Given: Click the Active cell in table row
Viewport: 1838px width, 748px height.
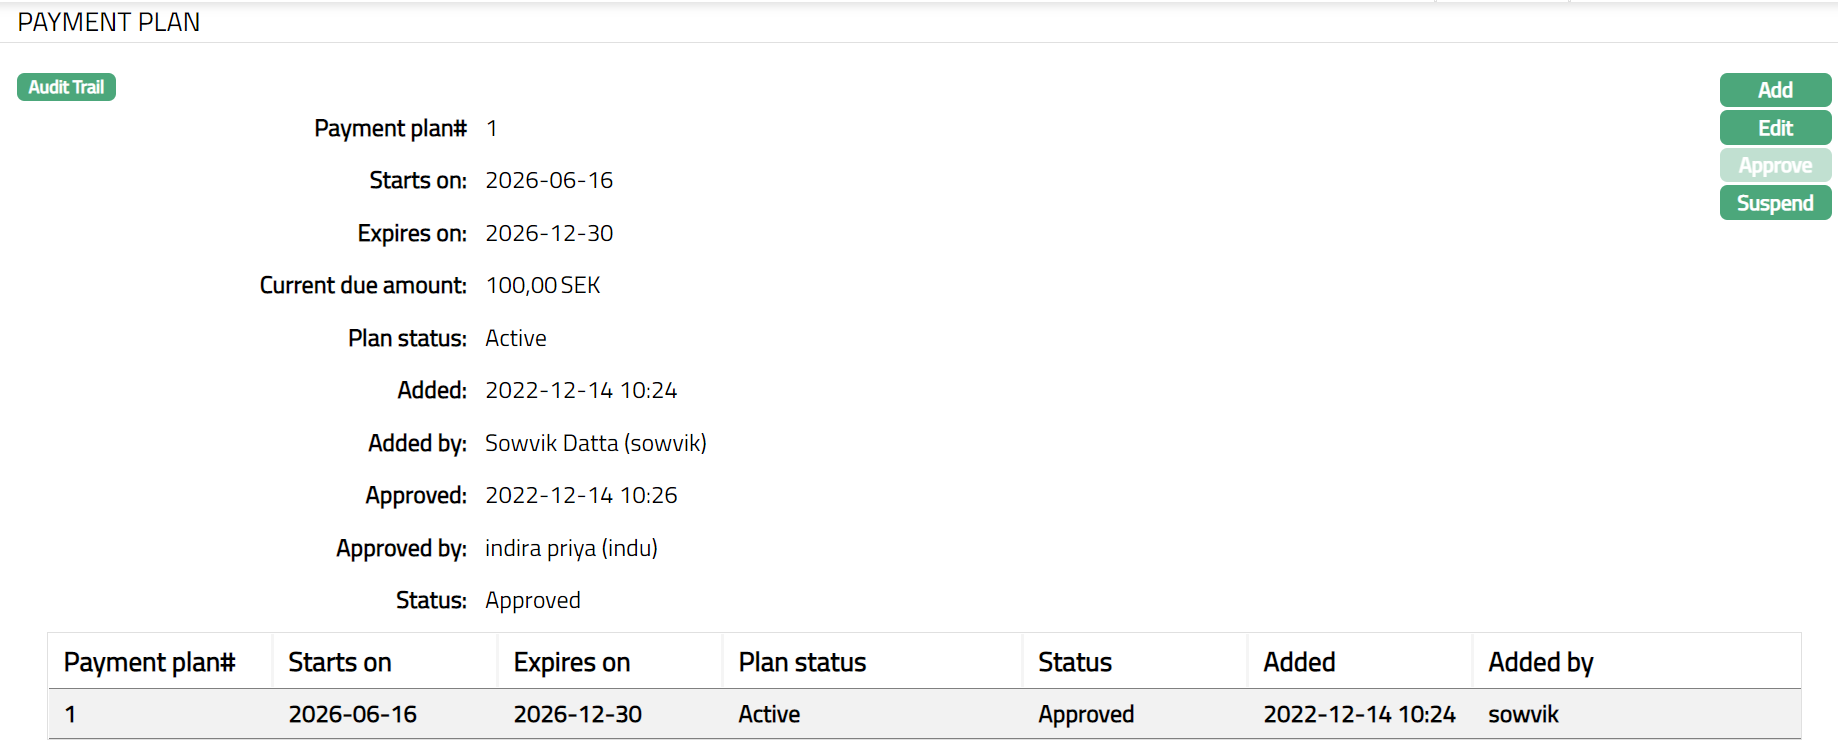Looking at the screenshot, I should tap(769, 714).
